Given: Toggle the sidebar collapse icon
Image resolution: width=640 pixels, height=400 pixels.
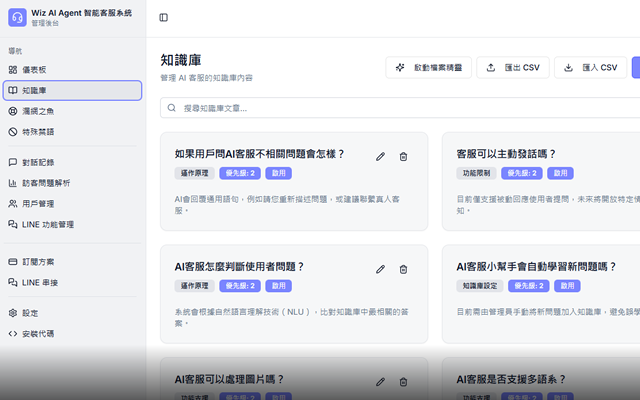Looking at the screenshot, I should 164,17.
